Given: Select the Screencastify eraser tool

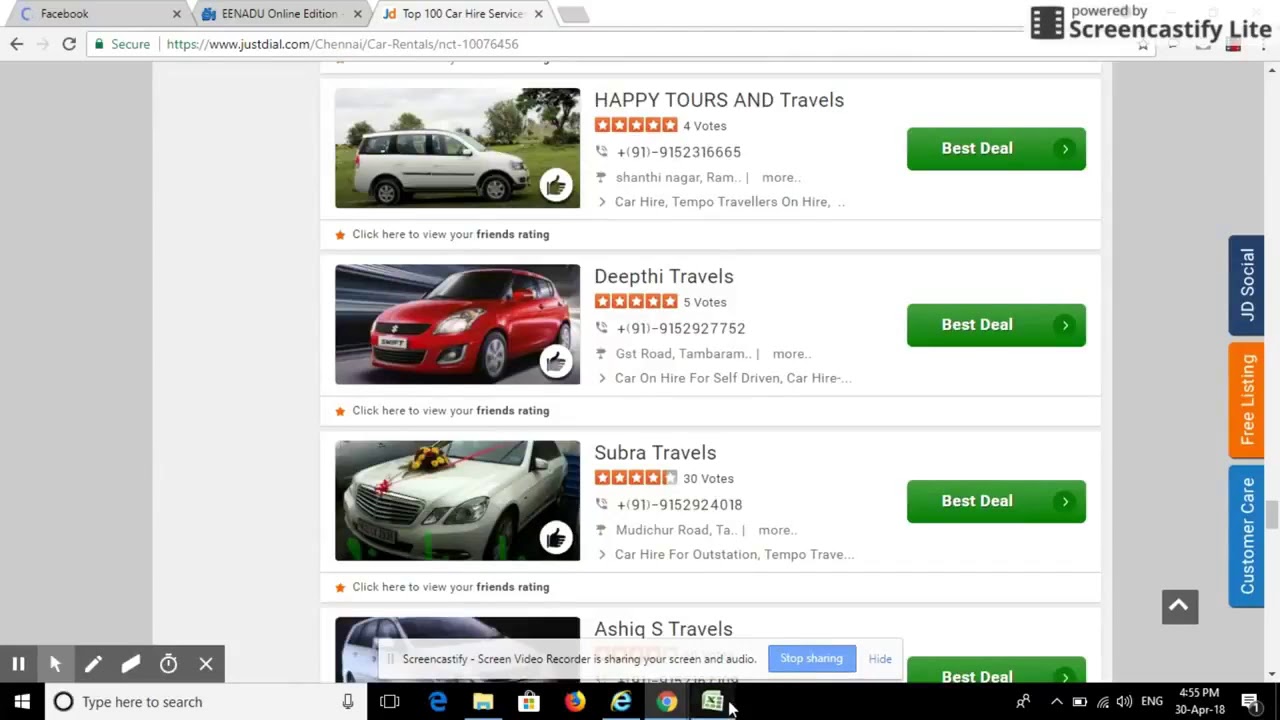Looking at the screenshot, I should click(x=131, y=664).
